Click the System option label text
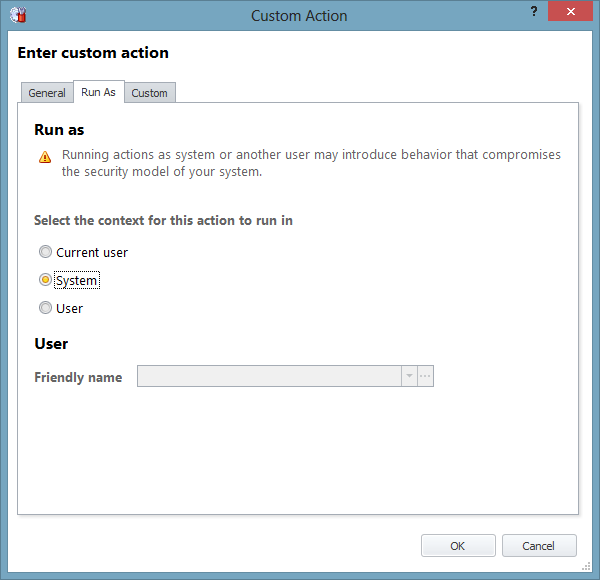The image size is (600, 580). 77,280
